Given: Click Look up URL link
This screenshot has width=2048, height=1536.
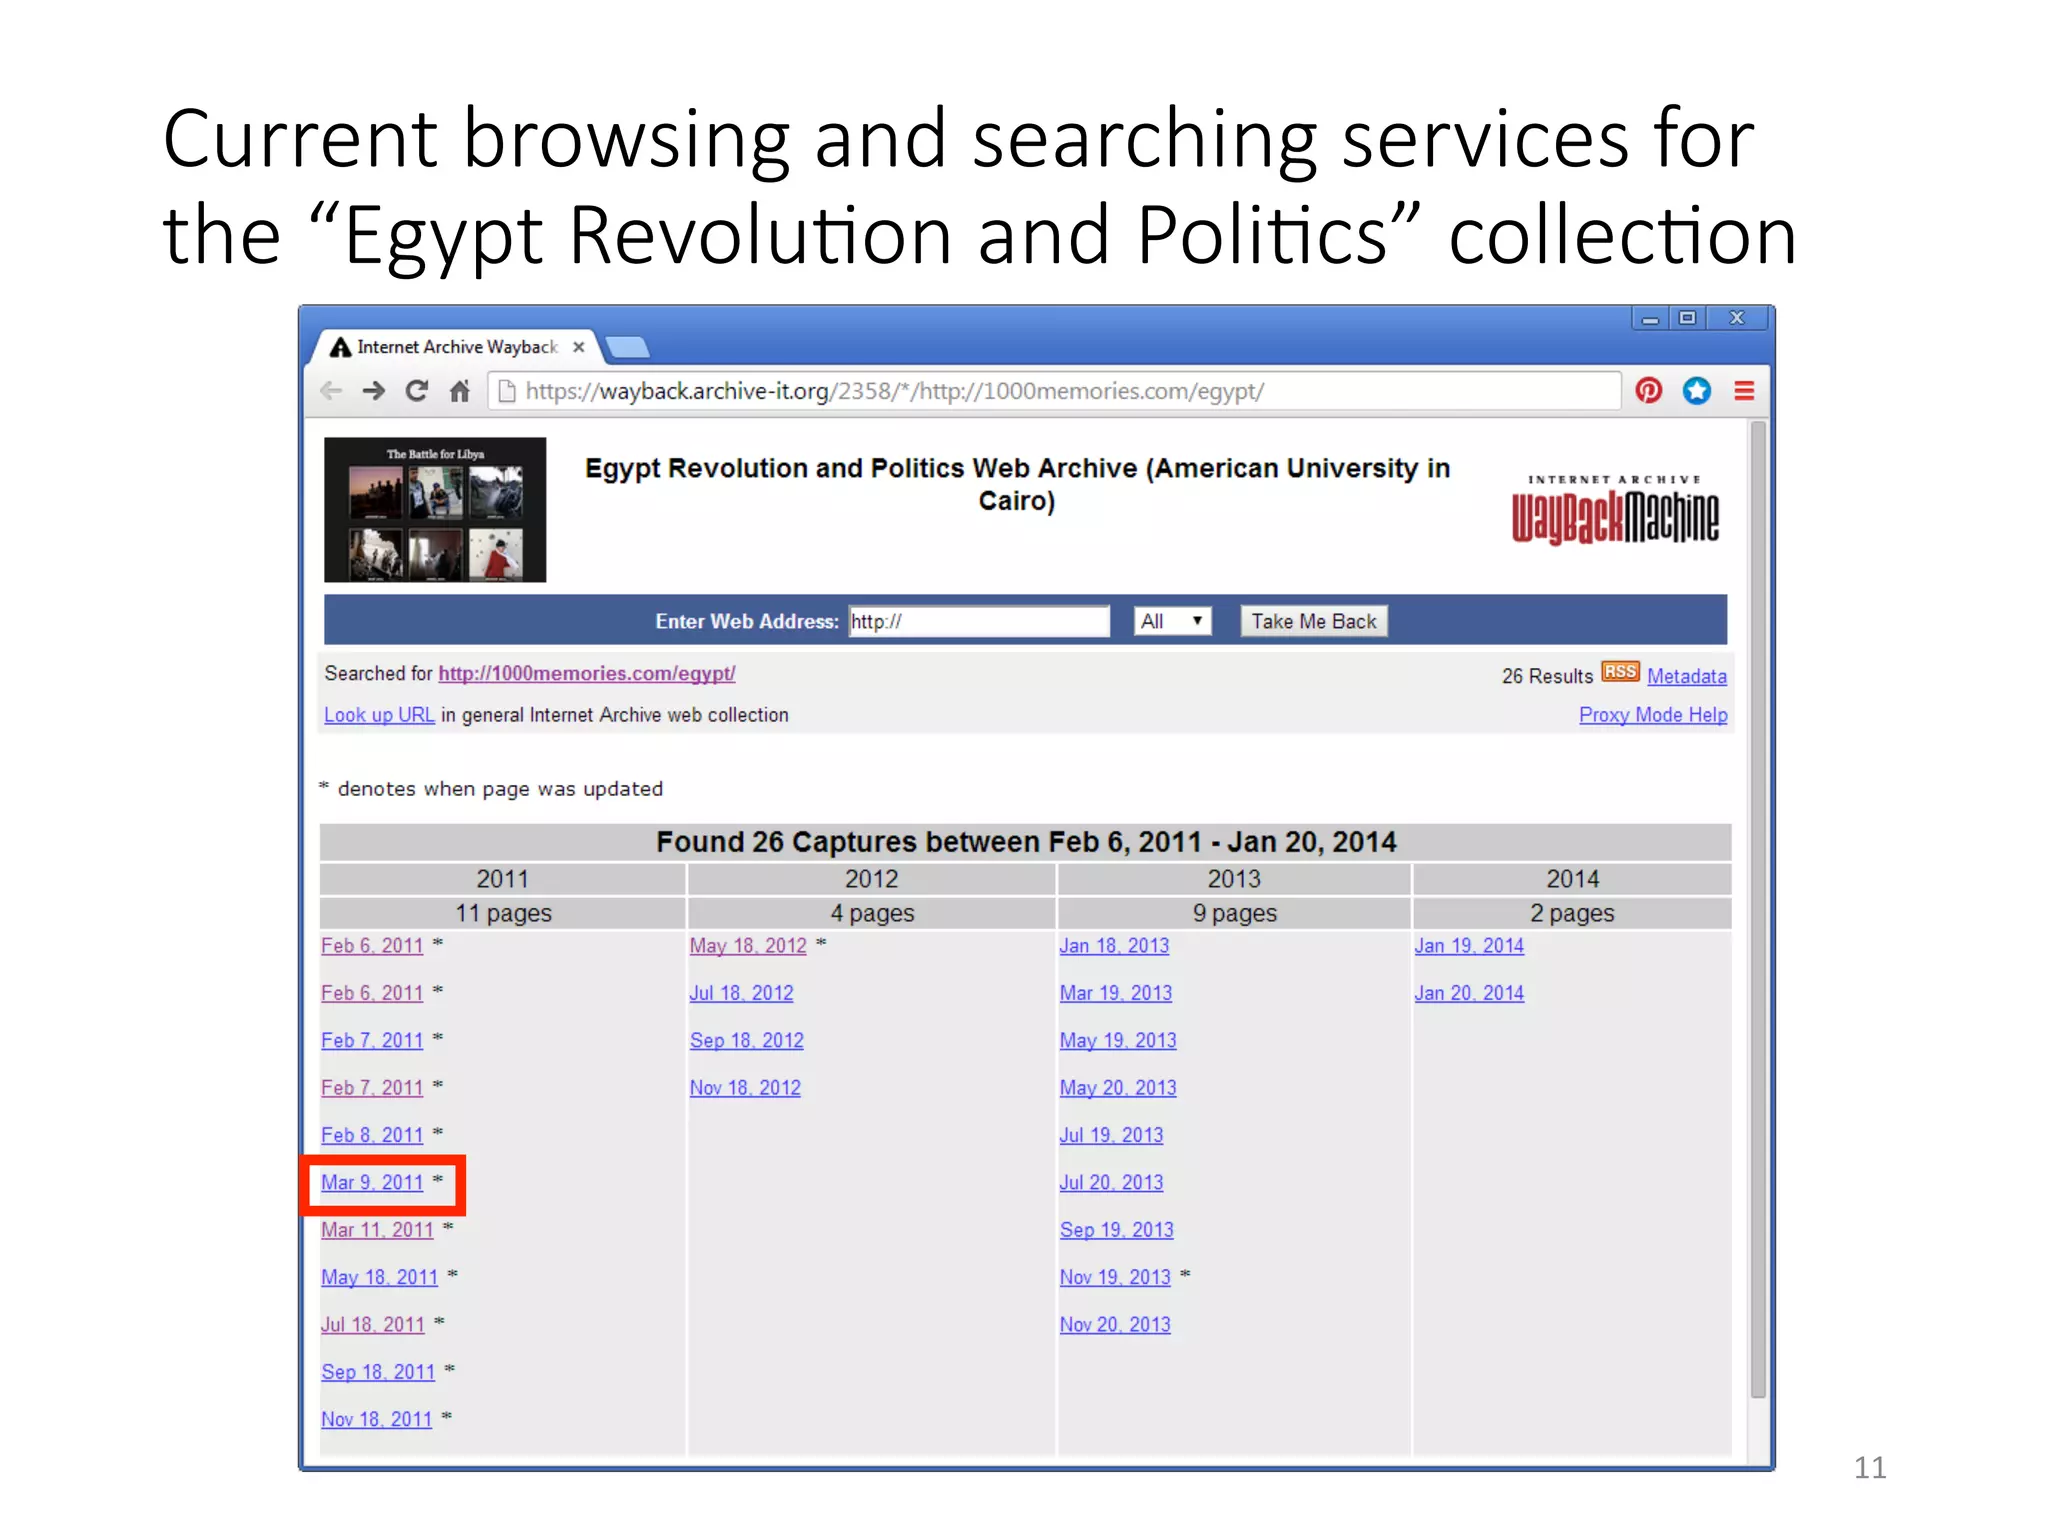Looking at the screenshot, I should (379, 715).
